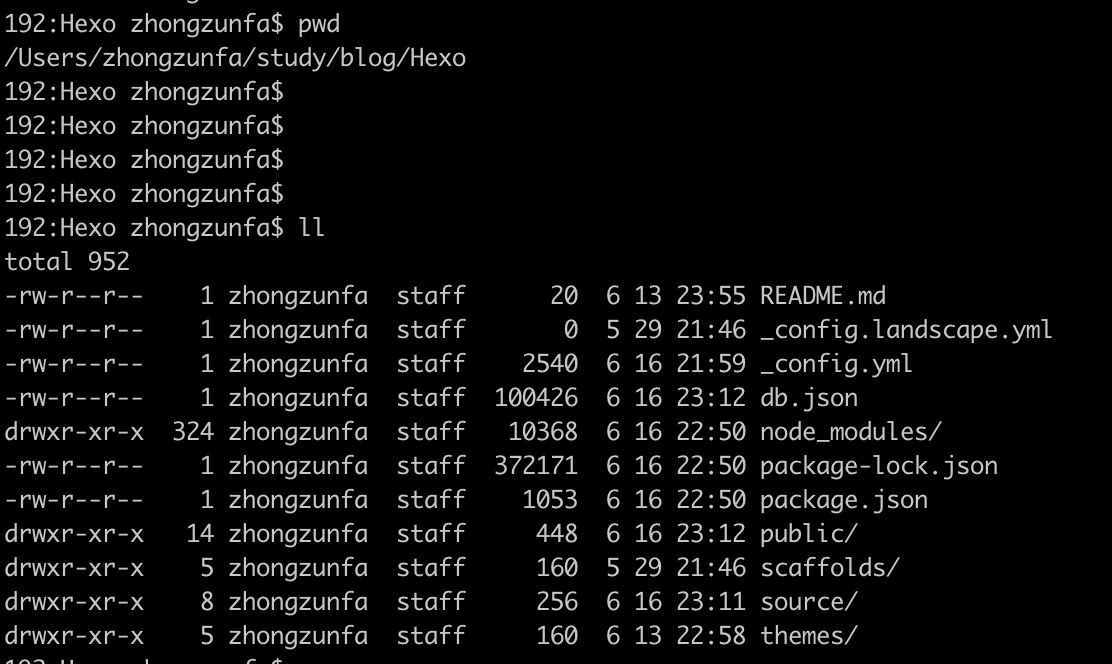Image resolution: width=1112 pixels, height=664 pixels.
Task: Click the scaffolds/ directory name
Action: point(829,568)
